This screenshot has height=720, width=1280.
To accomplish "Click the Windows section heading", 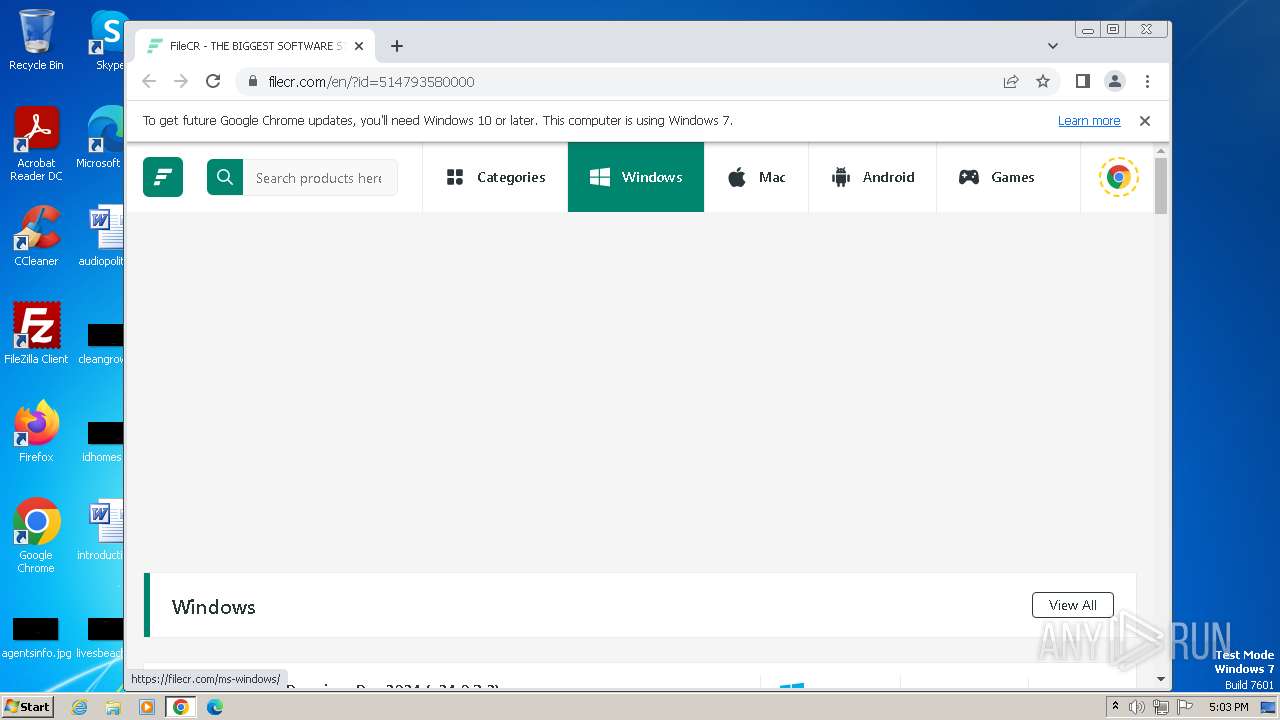I will (213, 607).
